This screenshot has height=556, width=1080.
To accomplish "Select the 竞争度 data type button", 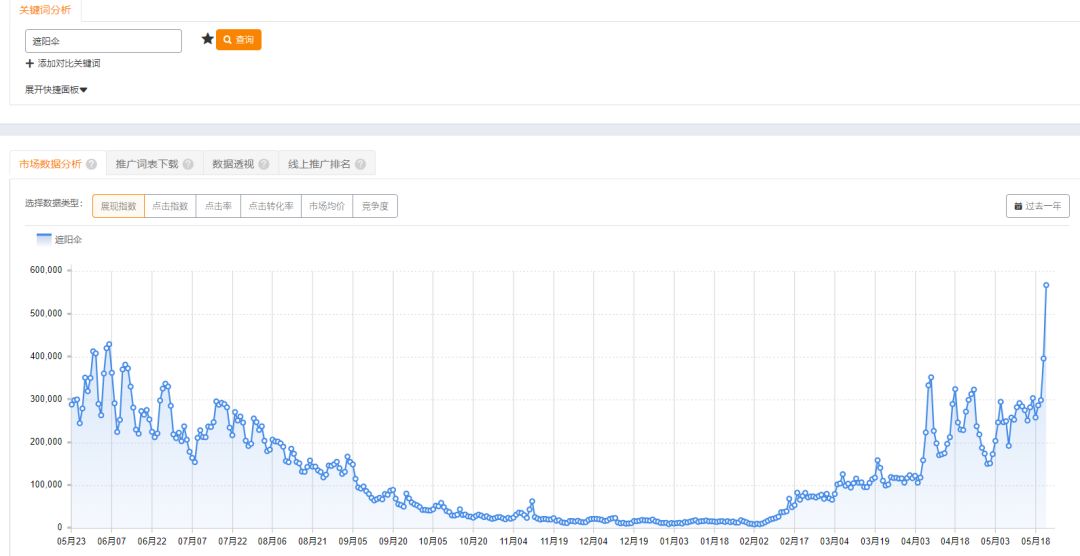I will coord(375,206).
